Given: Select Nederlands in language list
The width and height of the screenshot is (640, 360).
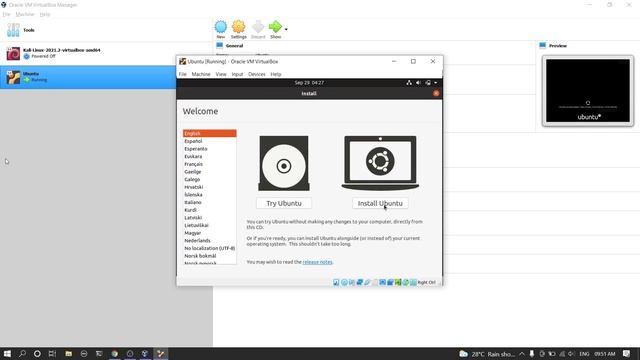Looking at the screenshot, I should 209,241.
